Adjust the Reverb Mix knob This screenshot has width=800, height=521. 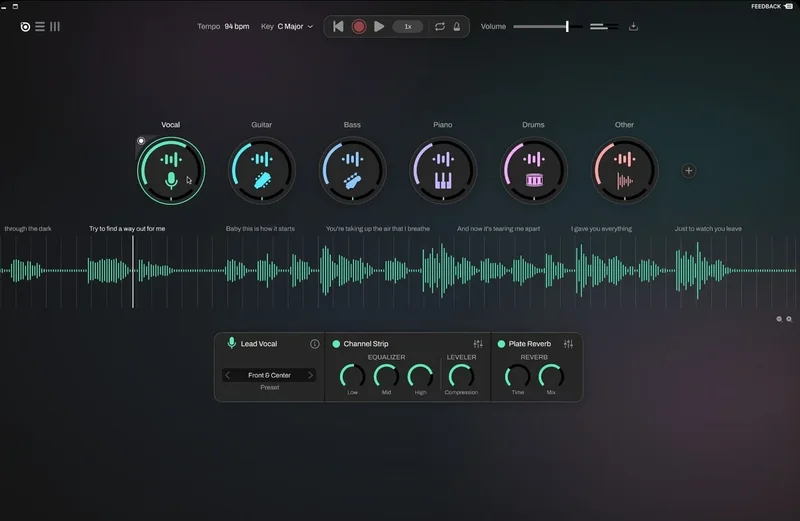tap(551, 377)
